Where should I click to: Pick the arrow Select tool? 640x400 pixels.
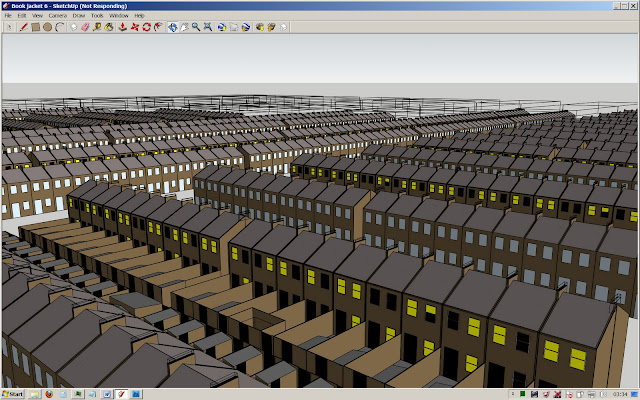point(9,27)
